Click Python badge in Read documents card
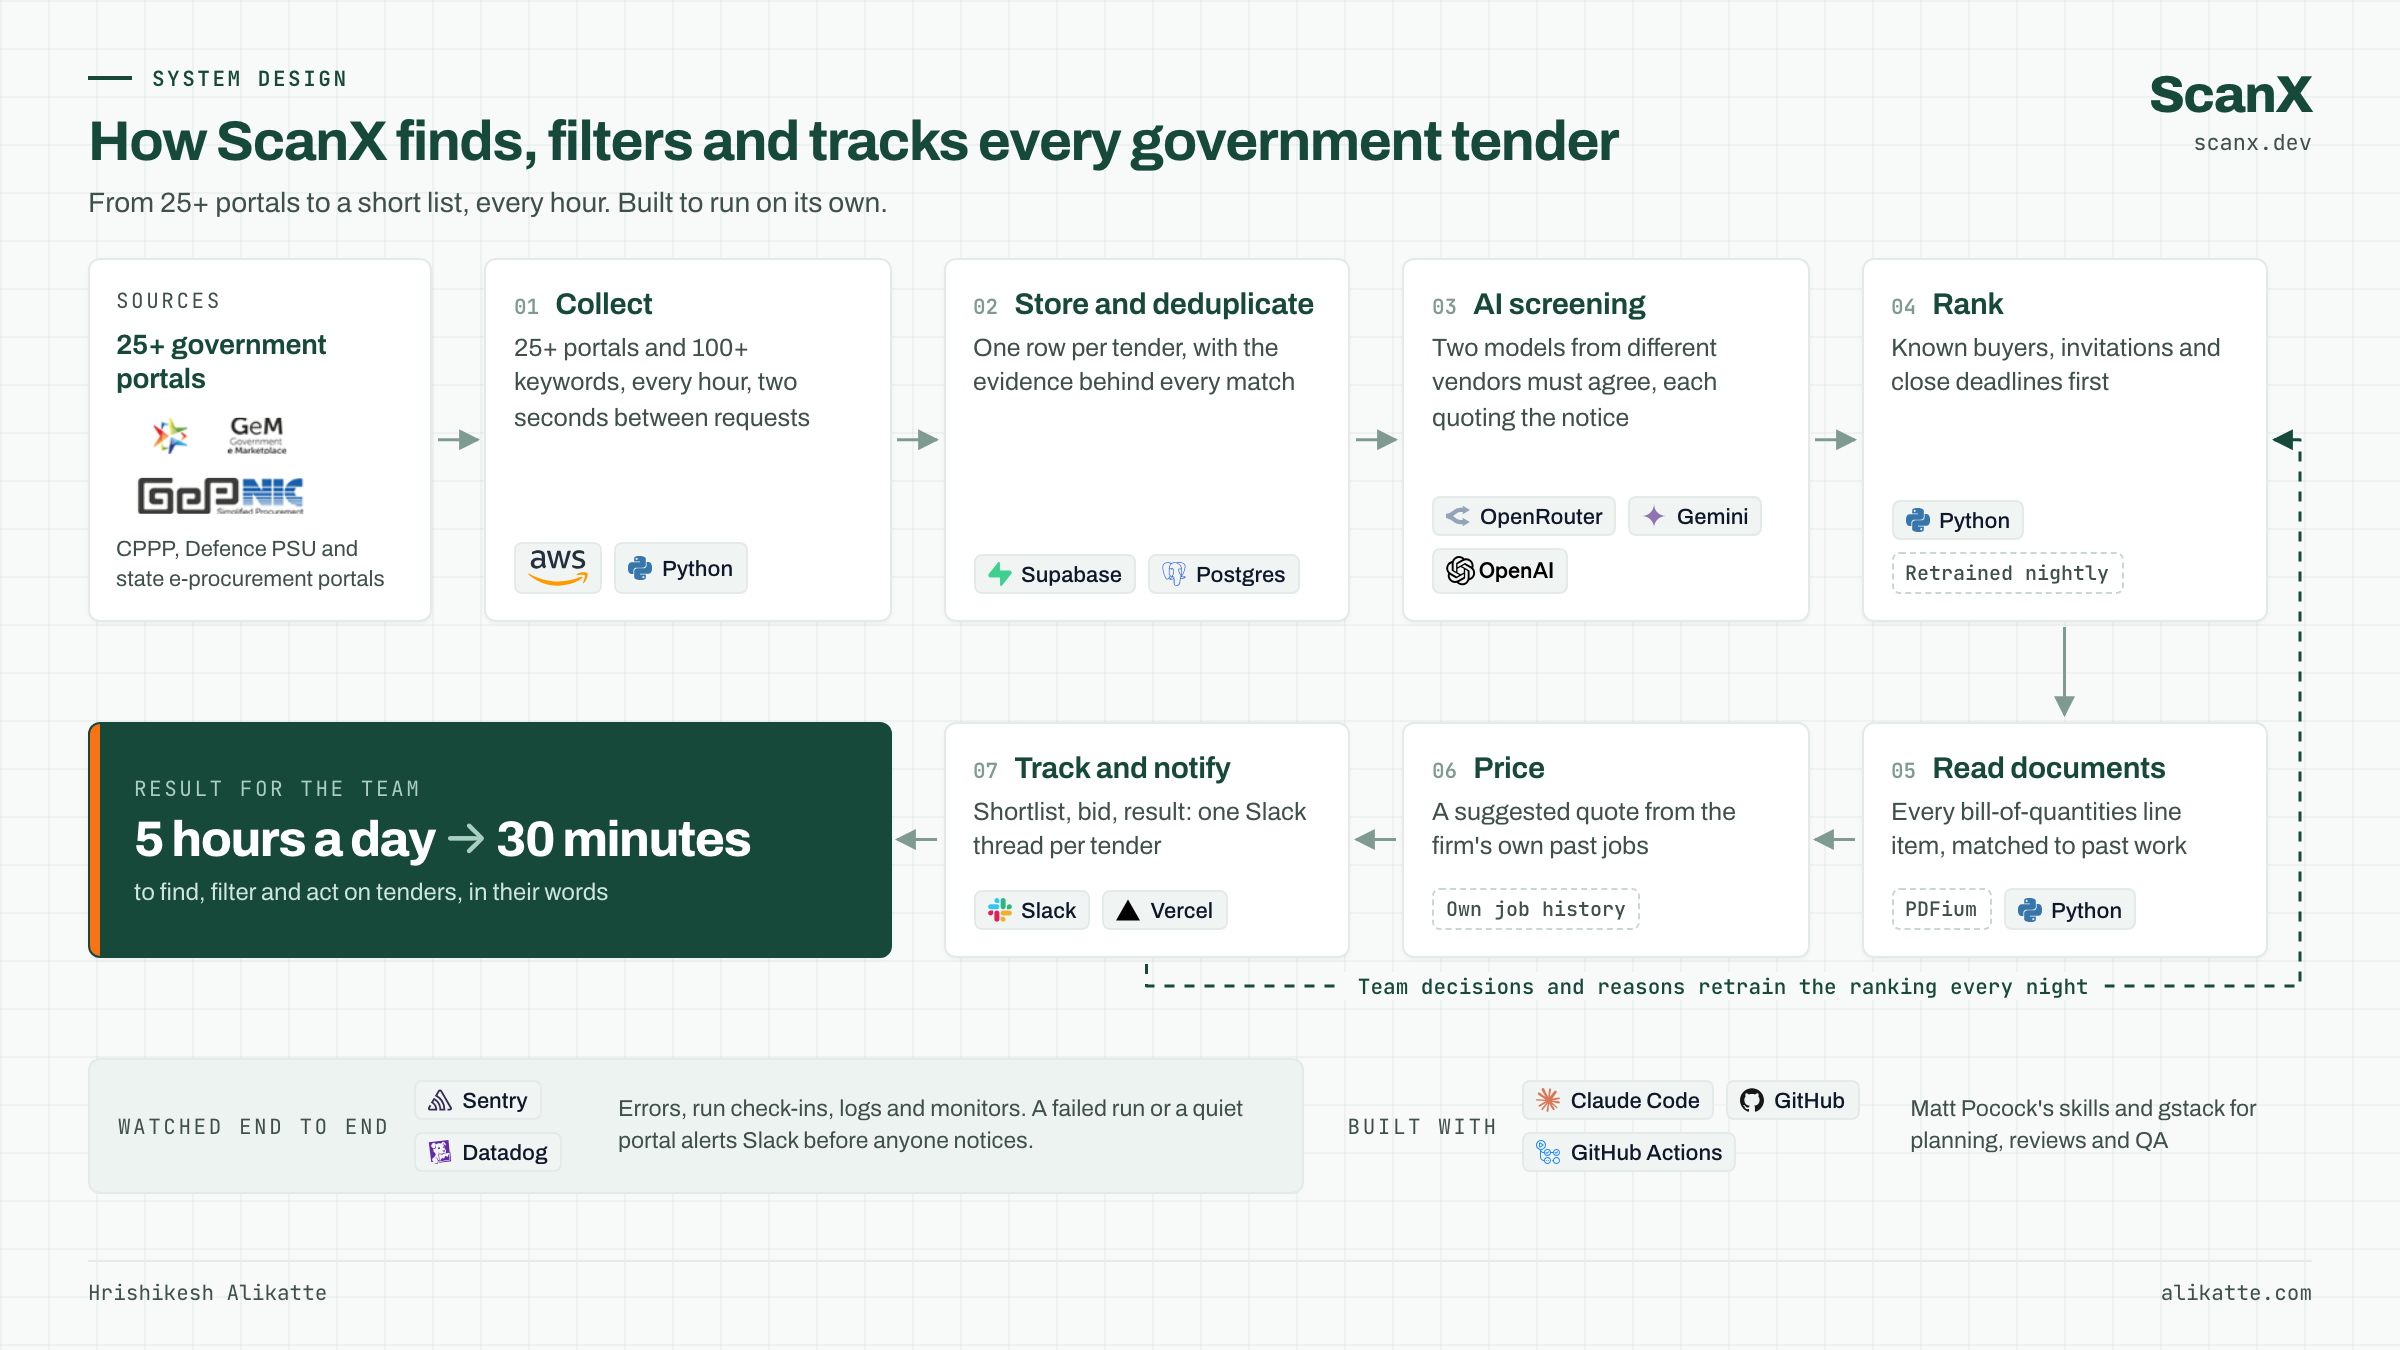The height and width of the screenshot is (1350, 2400). pos(2070,910)
